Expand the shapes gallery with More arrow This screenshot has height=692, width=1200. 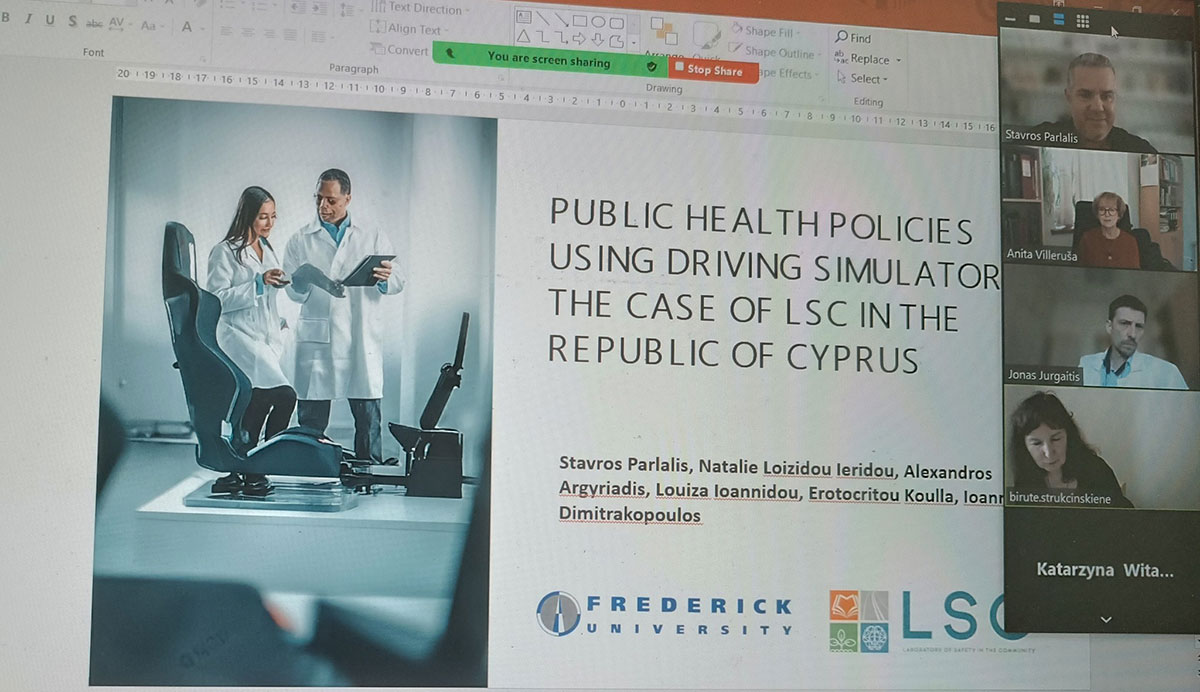coord(633,44)
